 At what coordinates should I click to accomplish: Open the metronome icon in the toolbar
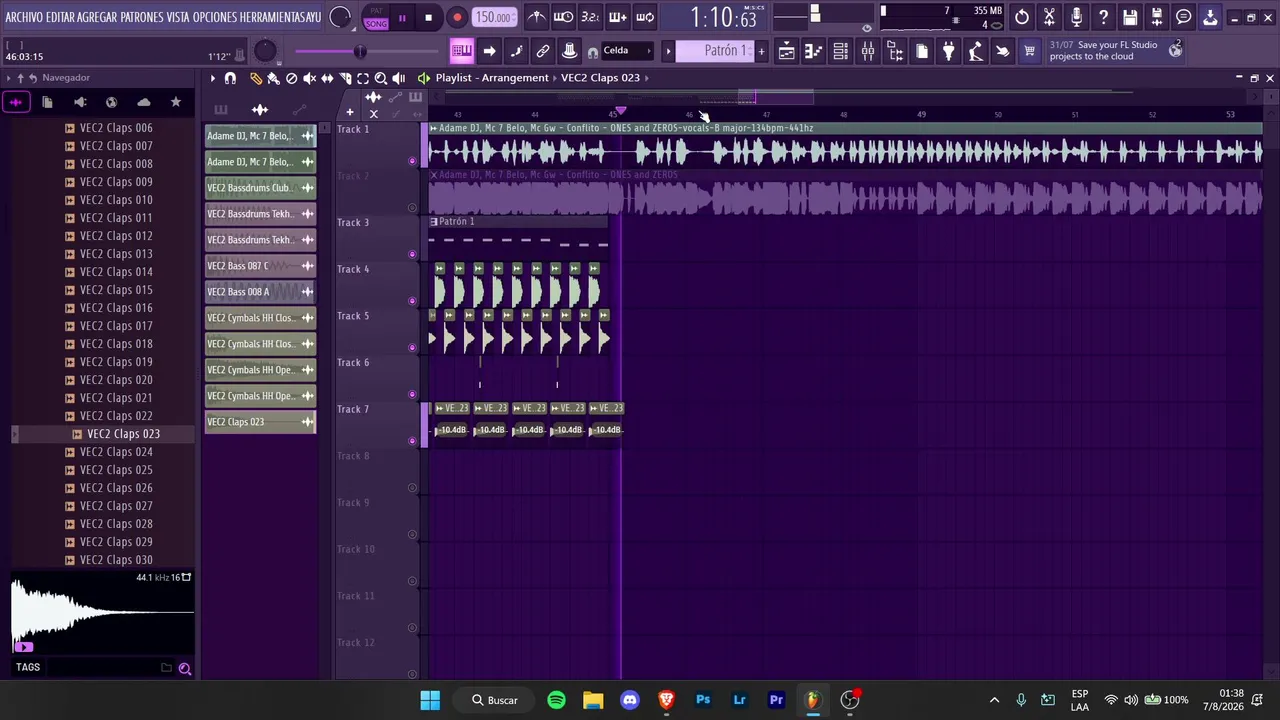[537, 17]
